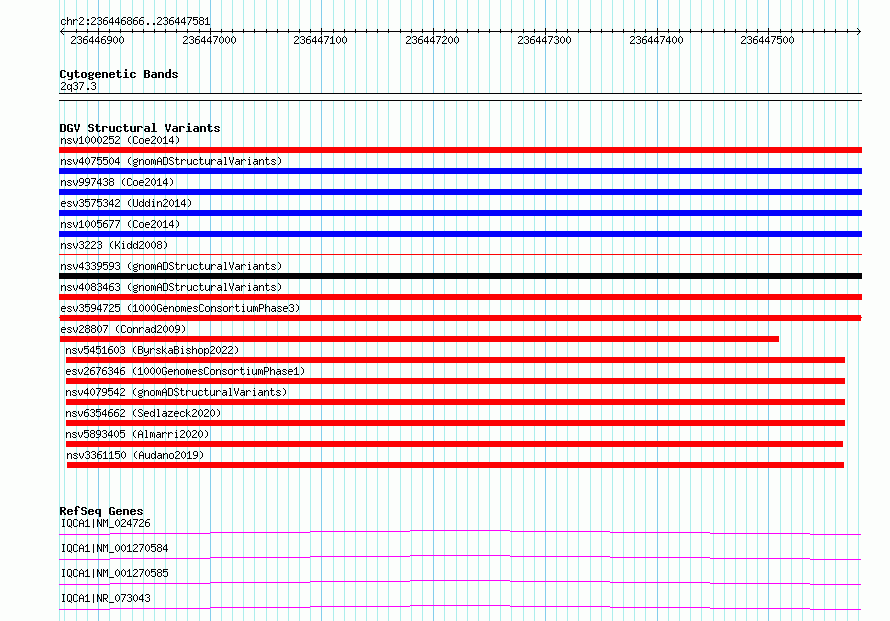Open nsv5451603 (ByrskaBishop2022) variant label
The height and width of the screenshot is (621, 890).
152,350
